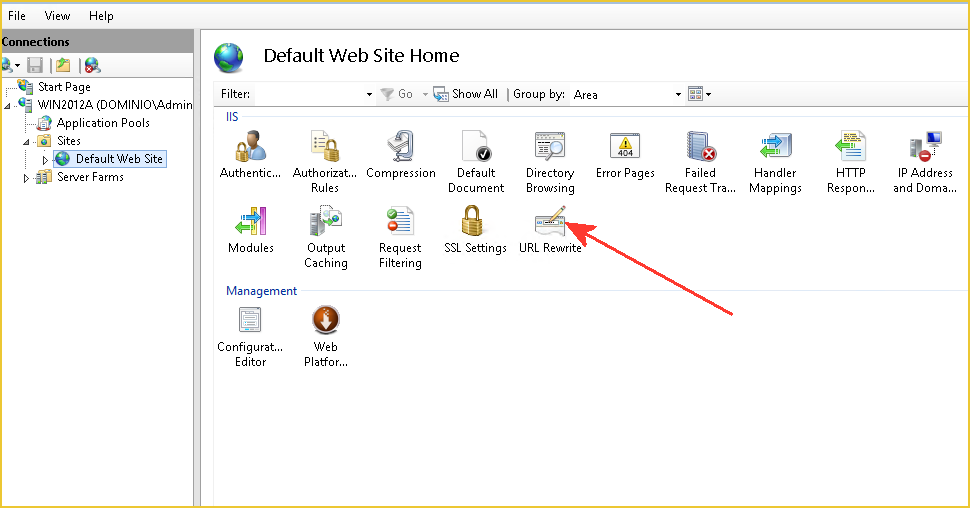Image resolution: width=970 pixels, height=508 pixels.
Task: Change the features view mode icon
Action: tap(695, 94)
